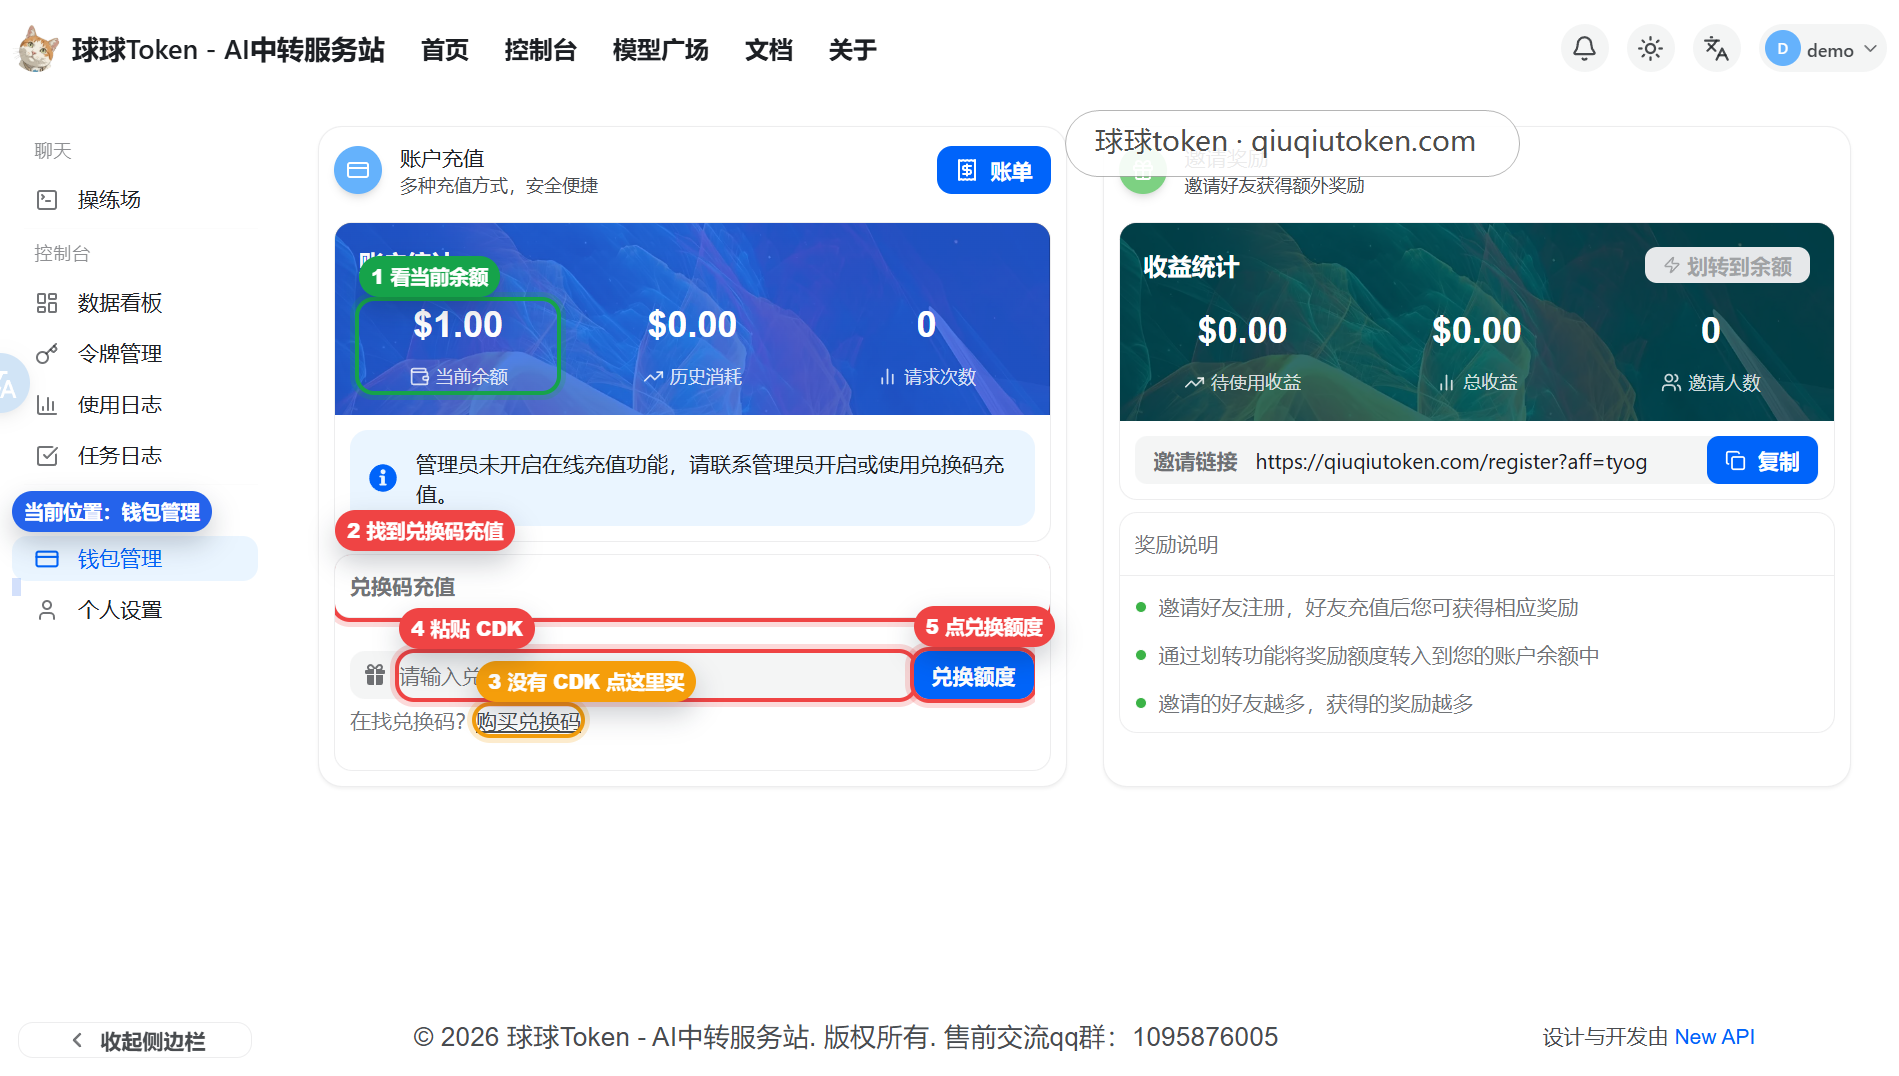The image size is (1899, 1076).
Task: Open 数据看板 in the sidebar
Action: [135, 303]
